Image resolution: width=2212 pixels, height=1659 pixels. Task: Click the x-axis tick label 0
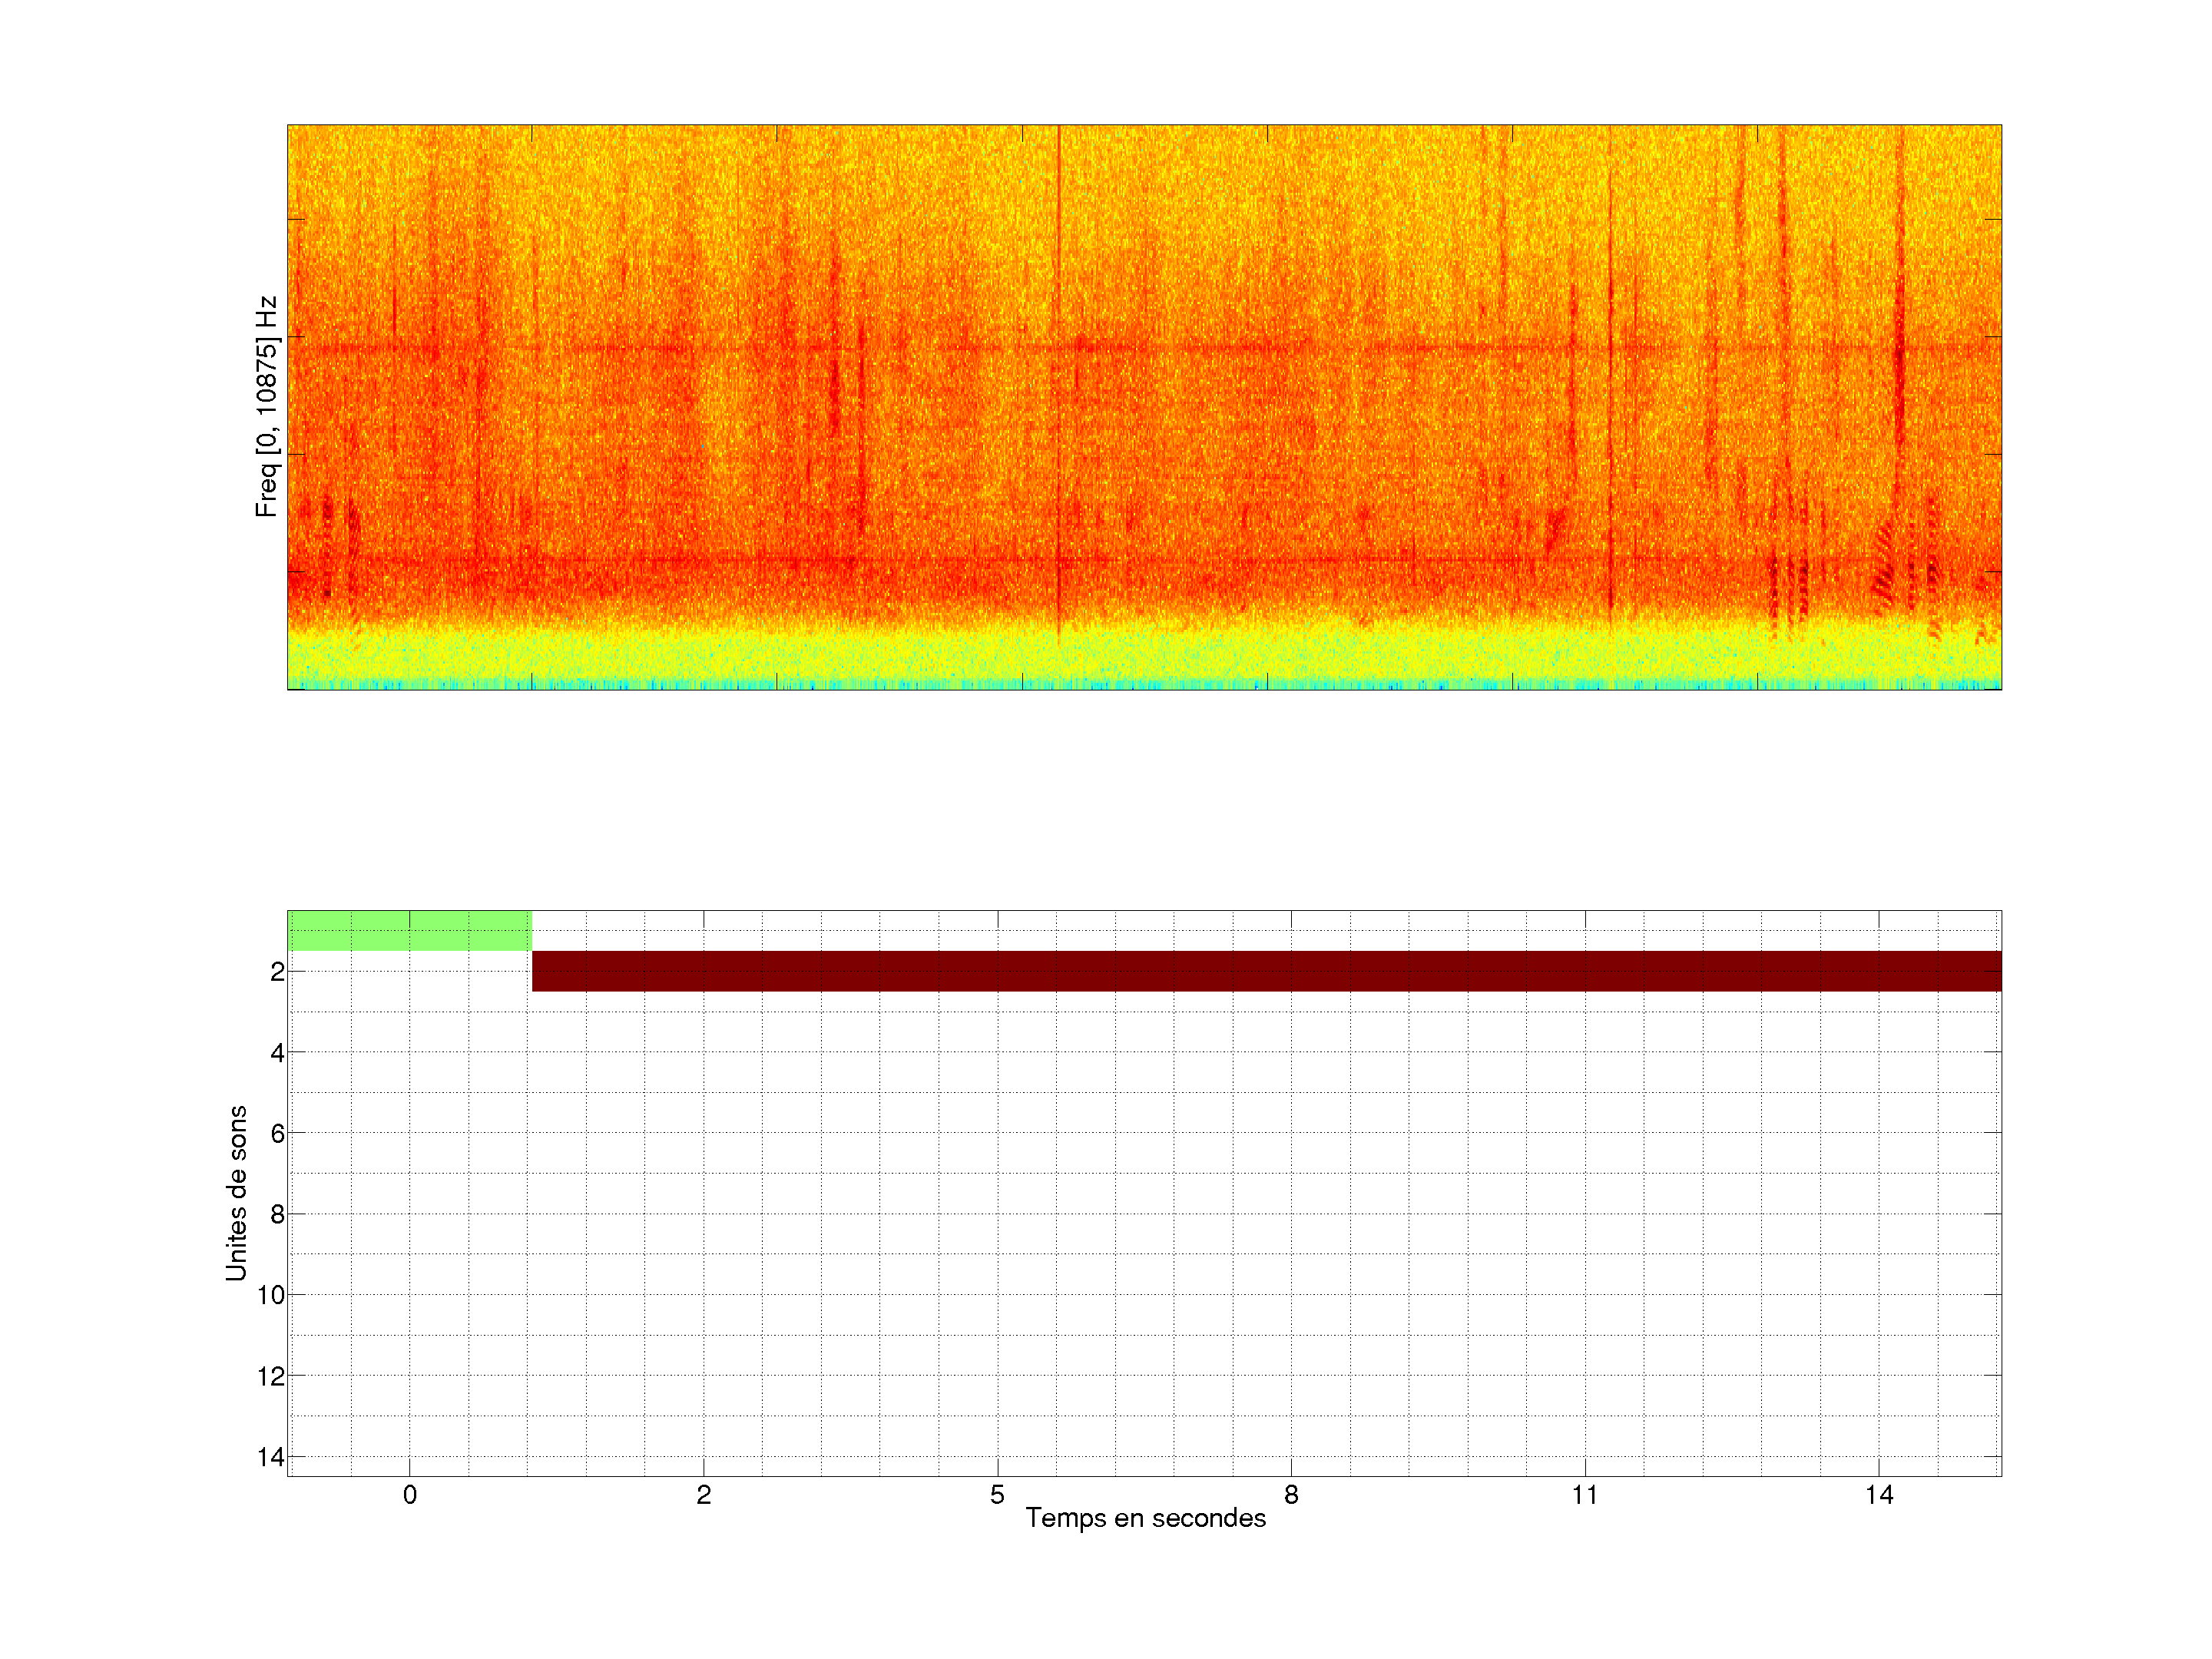409,1495
